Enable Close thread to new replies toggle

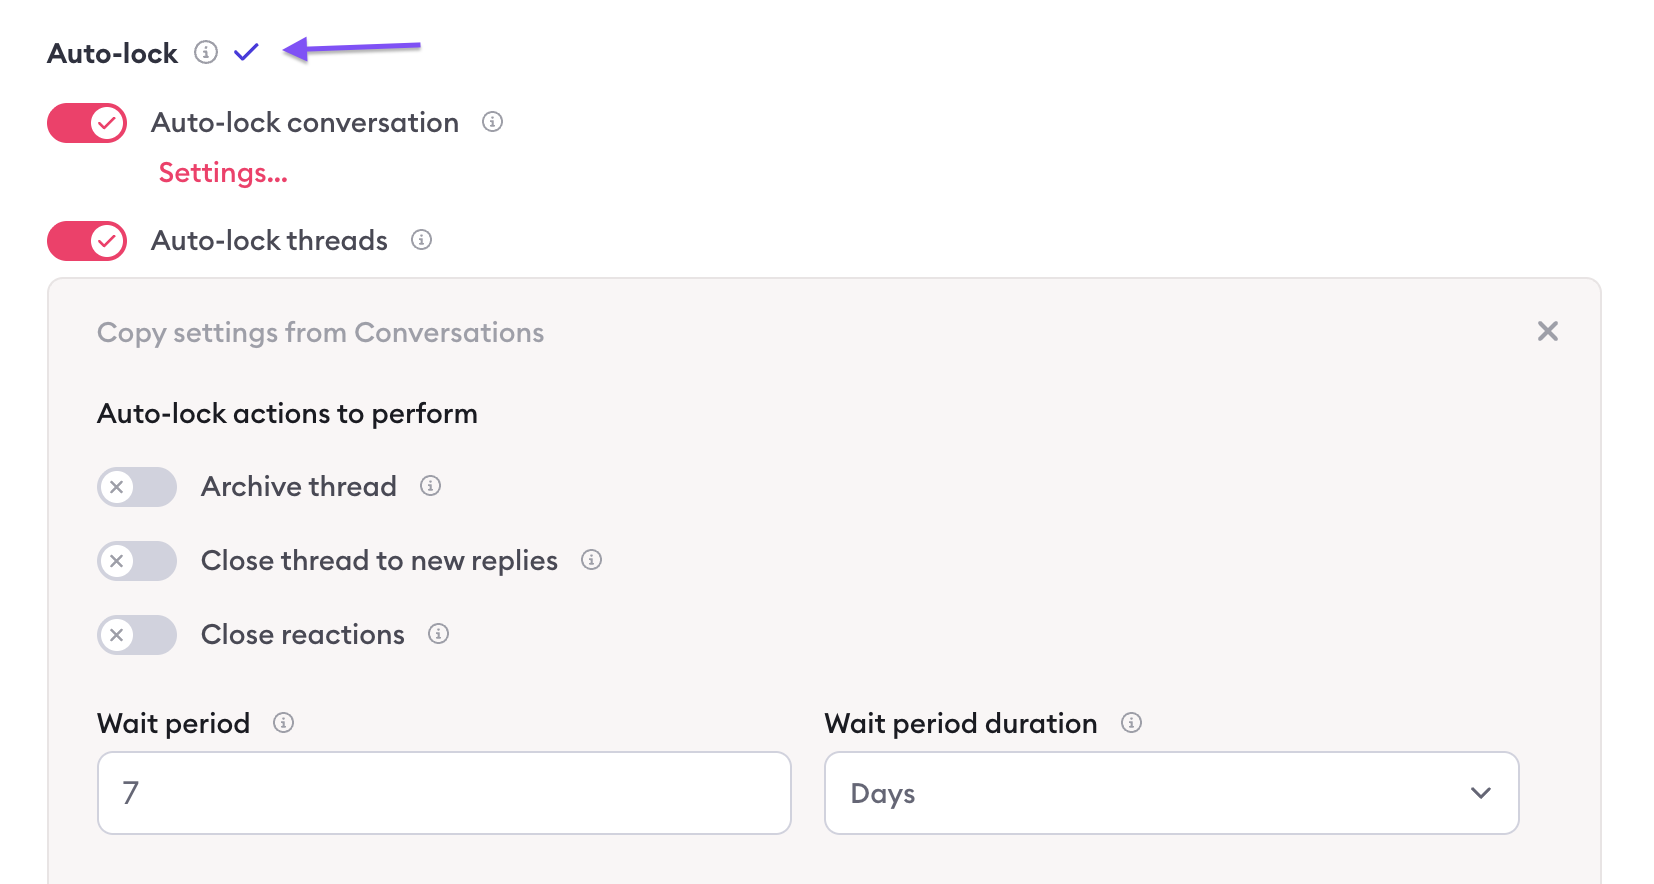[137, 561]
